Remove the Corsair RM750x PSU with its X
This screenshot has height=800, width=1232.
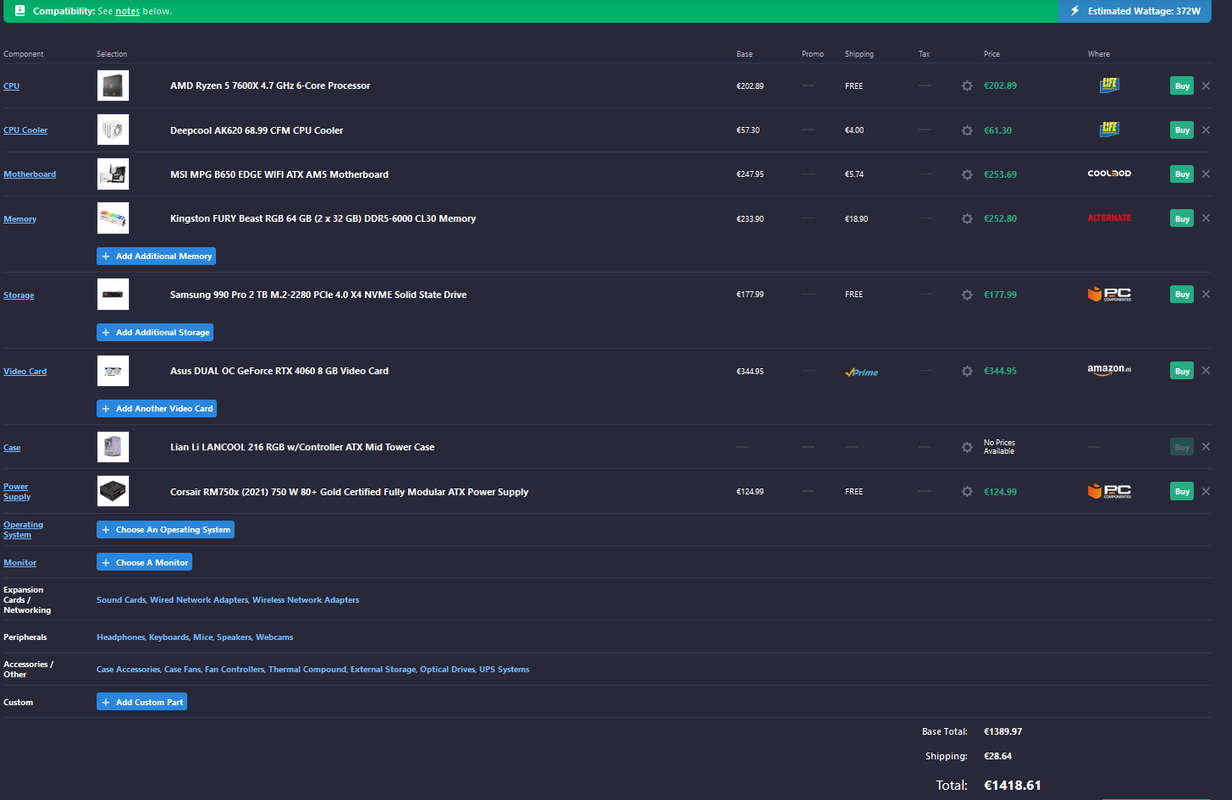(x=1206, y=492)
